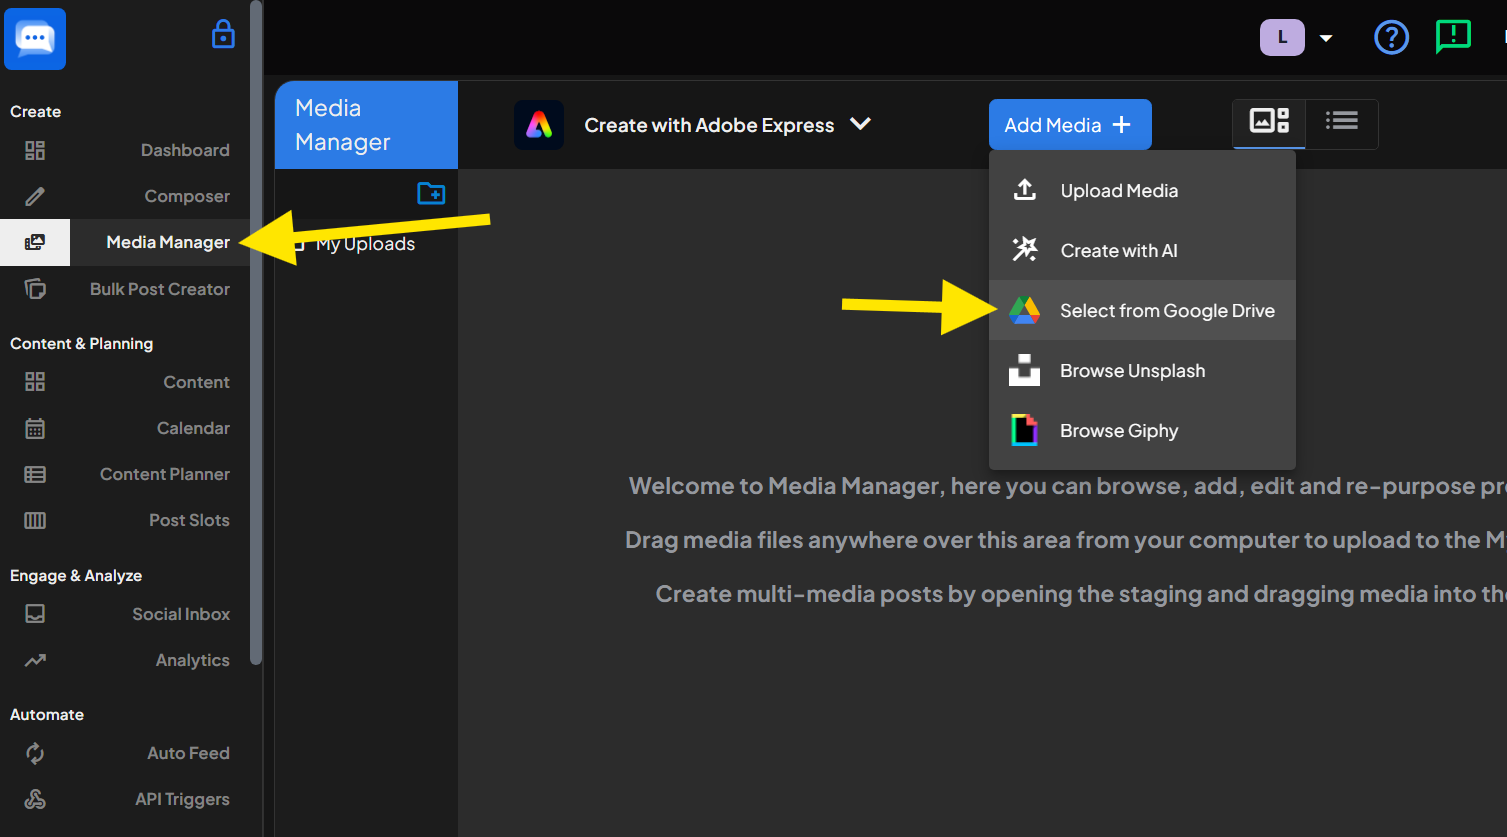1507x837 pixels.
Task: Click the app logo chat bubble icon
Action: coord(35,39)
